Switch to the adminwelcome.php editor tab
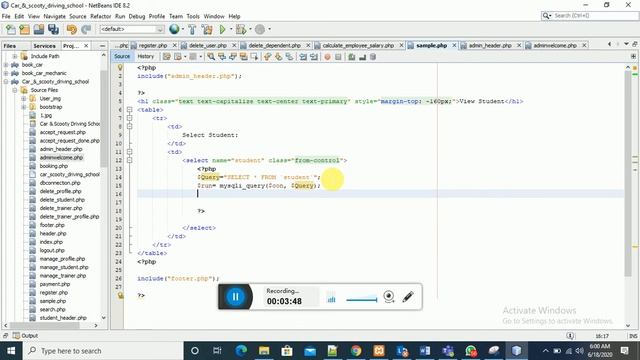640x360 pixels. coord(555,45)
